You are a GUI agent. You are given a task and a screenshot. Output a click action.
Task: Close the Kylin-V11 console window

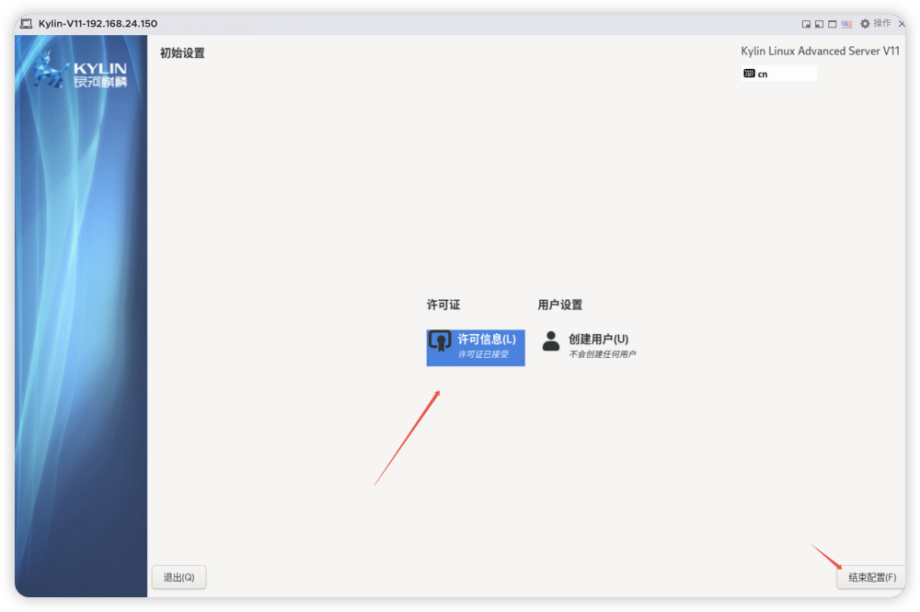[902, 24]
